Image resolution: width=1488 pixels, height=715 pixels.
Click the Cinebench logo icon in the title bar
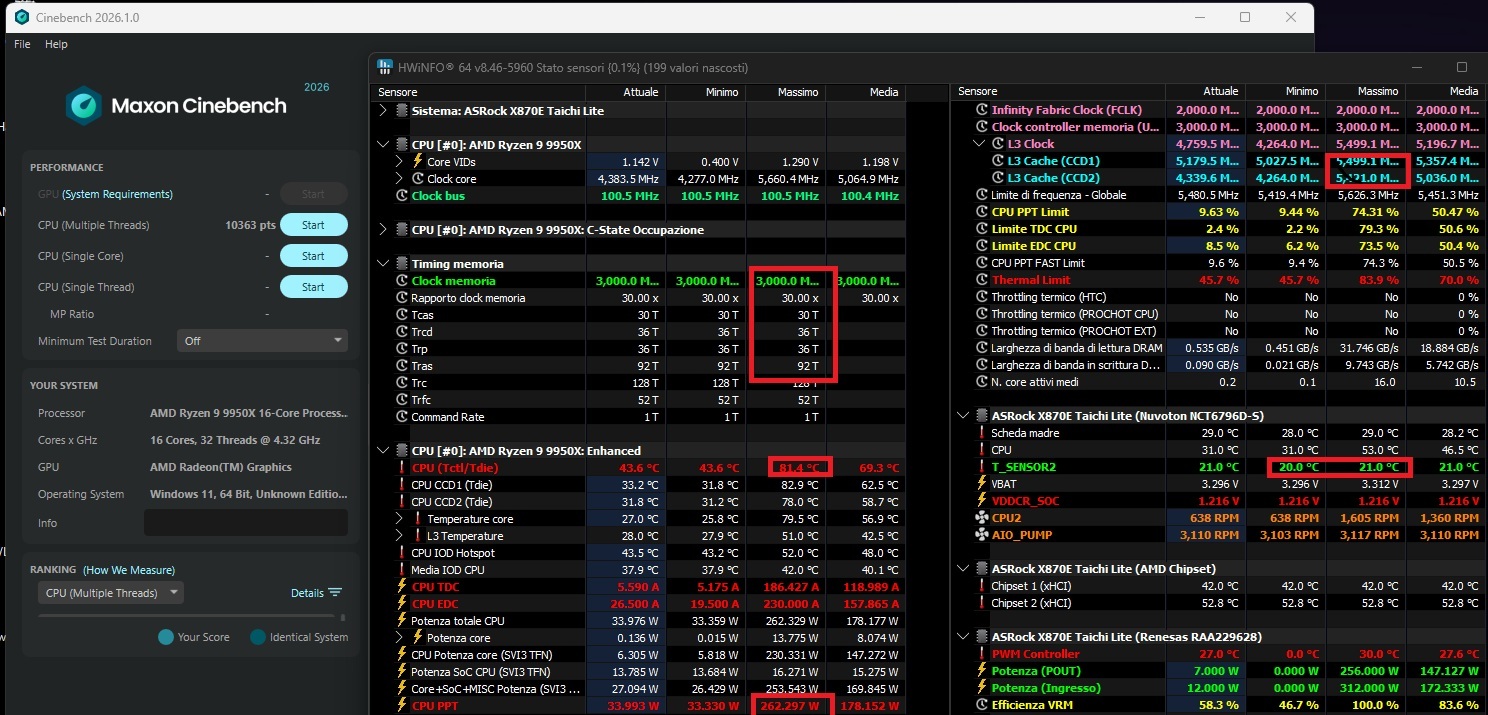coord(21,17)
